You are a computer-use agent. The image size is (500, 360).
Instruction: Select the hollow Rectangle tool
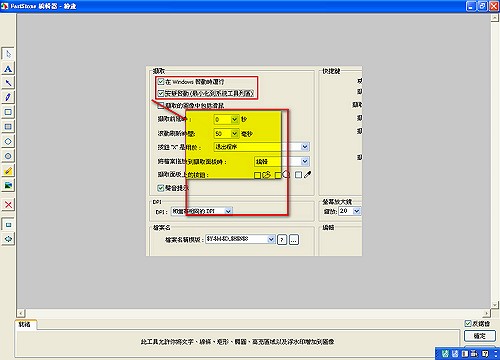click(x=8, y=112)
